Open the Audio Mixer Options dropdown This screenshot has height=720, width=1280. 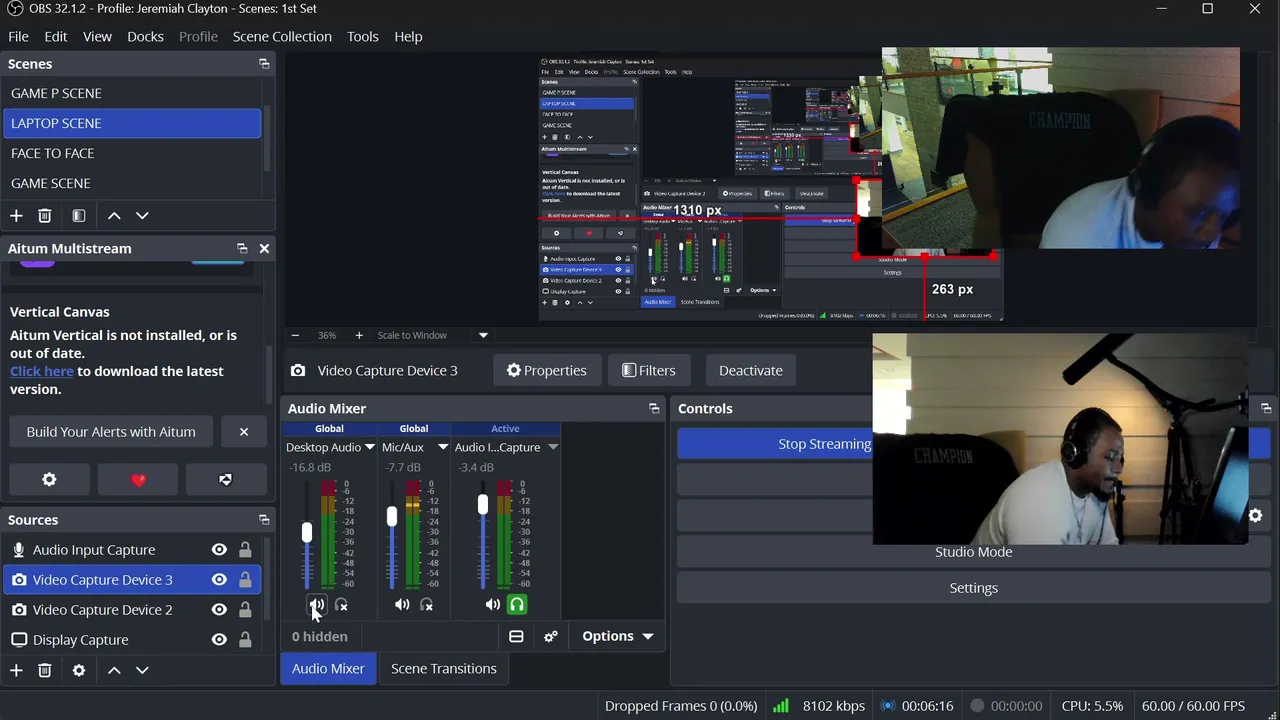[x=617, y=636]
